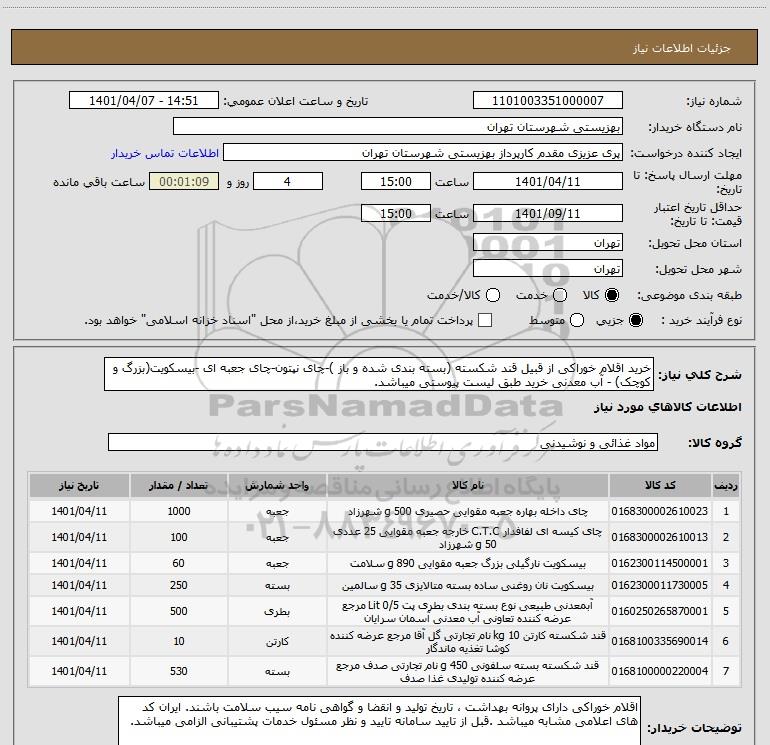Click the ردیف column header

click(x=726, y=485)
